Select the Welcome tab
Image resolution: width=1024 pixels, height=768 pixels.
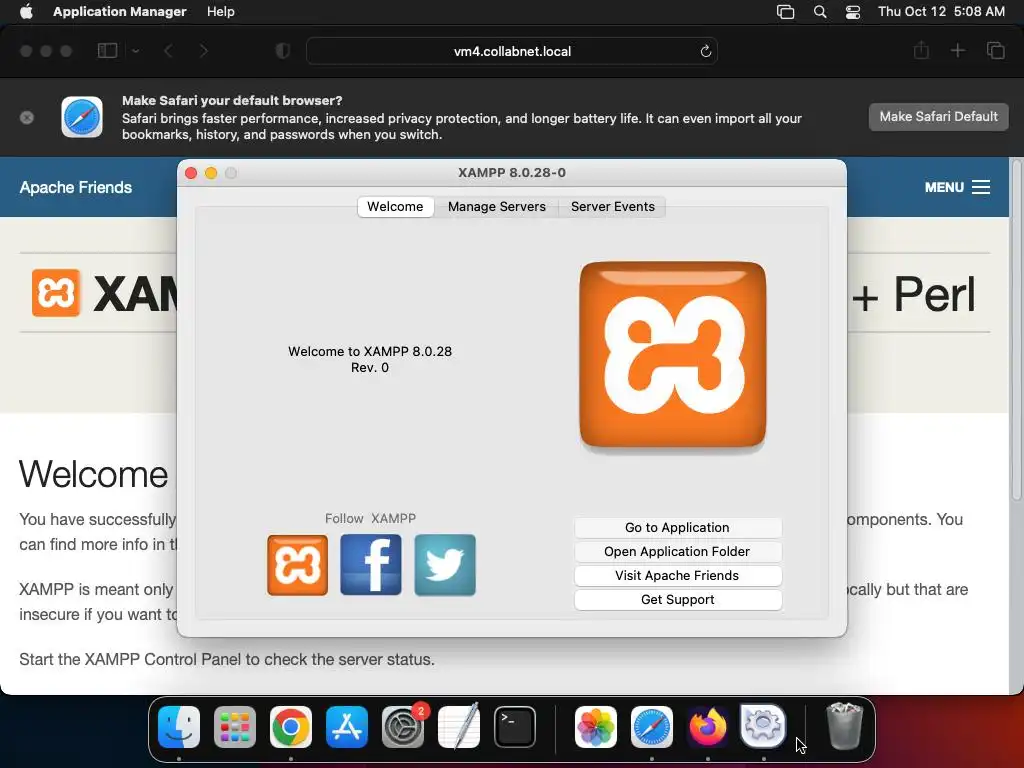pos(395,206)
